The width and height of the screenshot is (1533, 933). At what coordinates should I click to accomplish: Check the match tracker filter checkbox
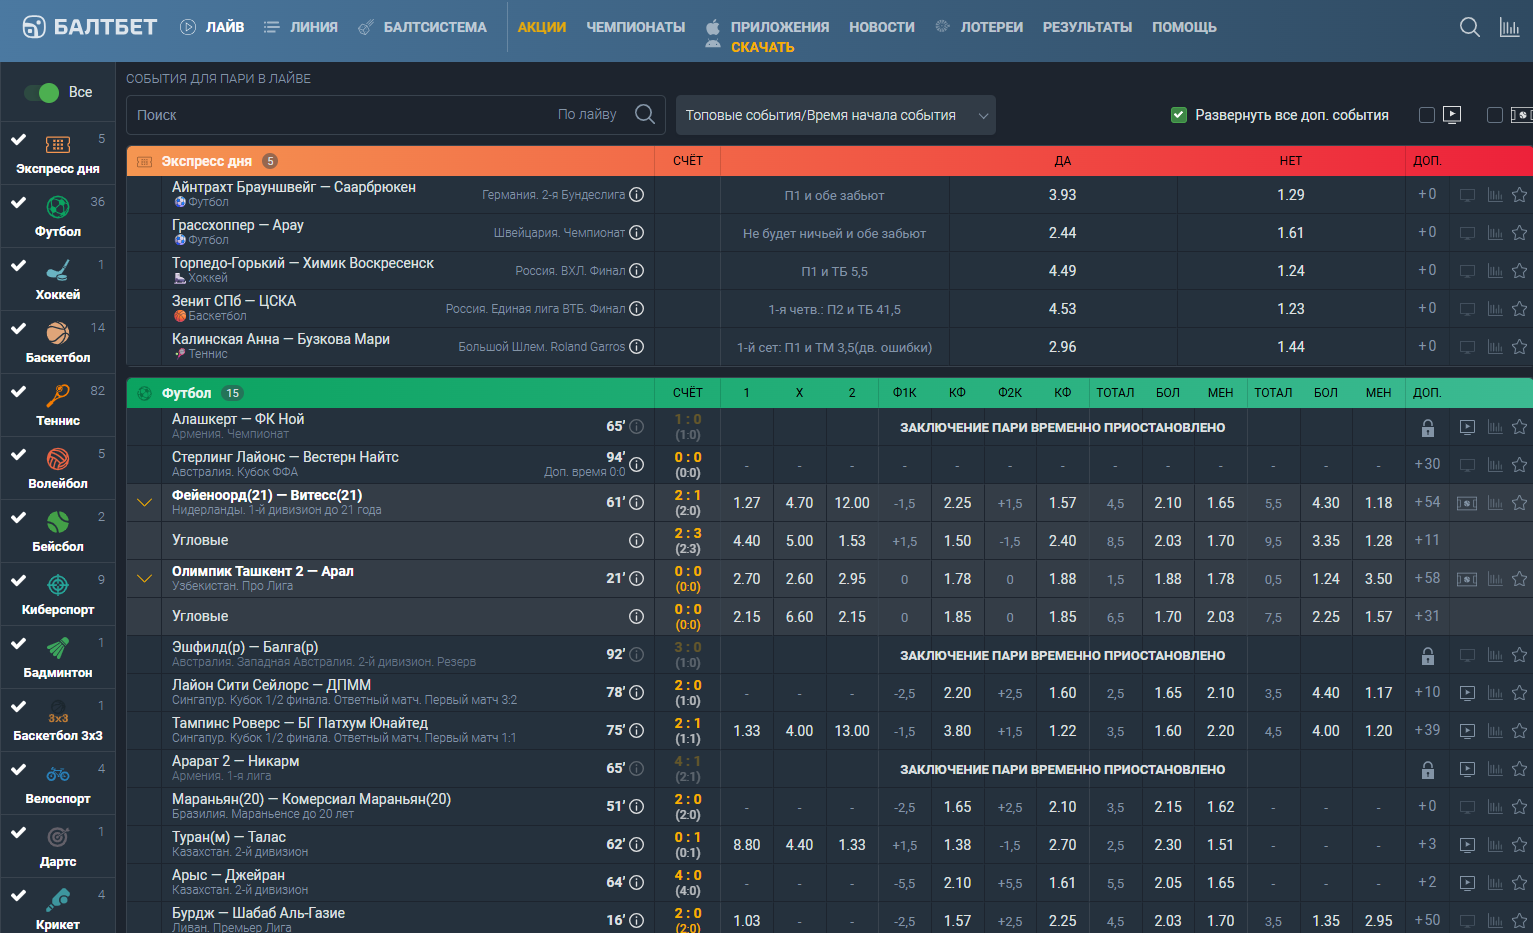(1495, 115)
